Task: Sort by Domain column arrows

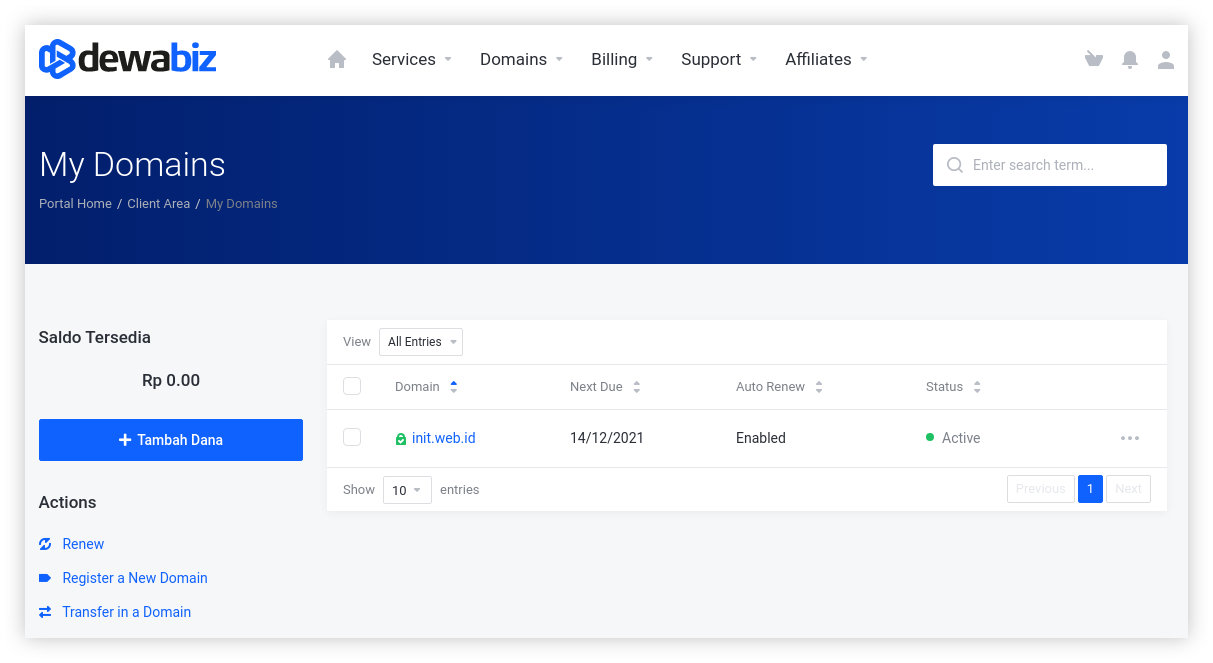Action: pyautogui.click(x=454, y=387)
